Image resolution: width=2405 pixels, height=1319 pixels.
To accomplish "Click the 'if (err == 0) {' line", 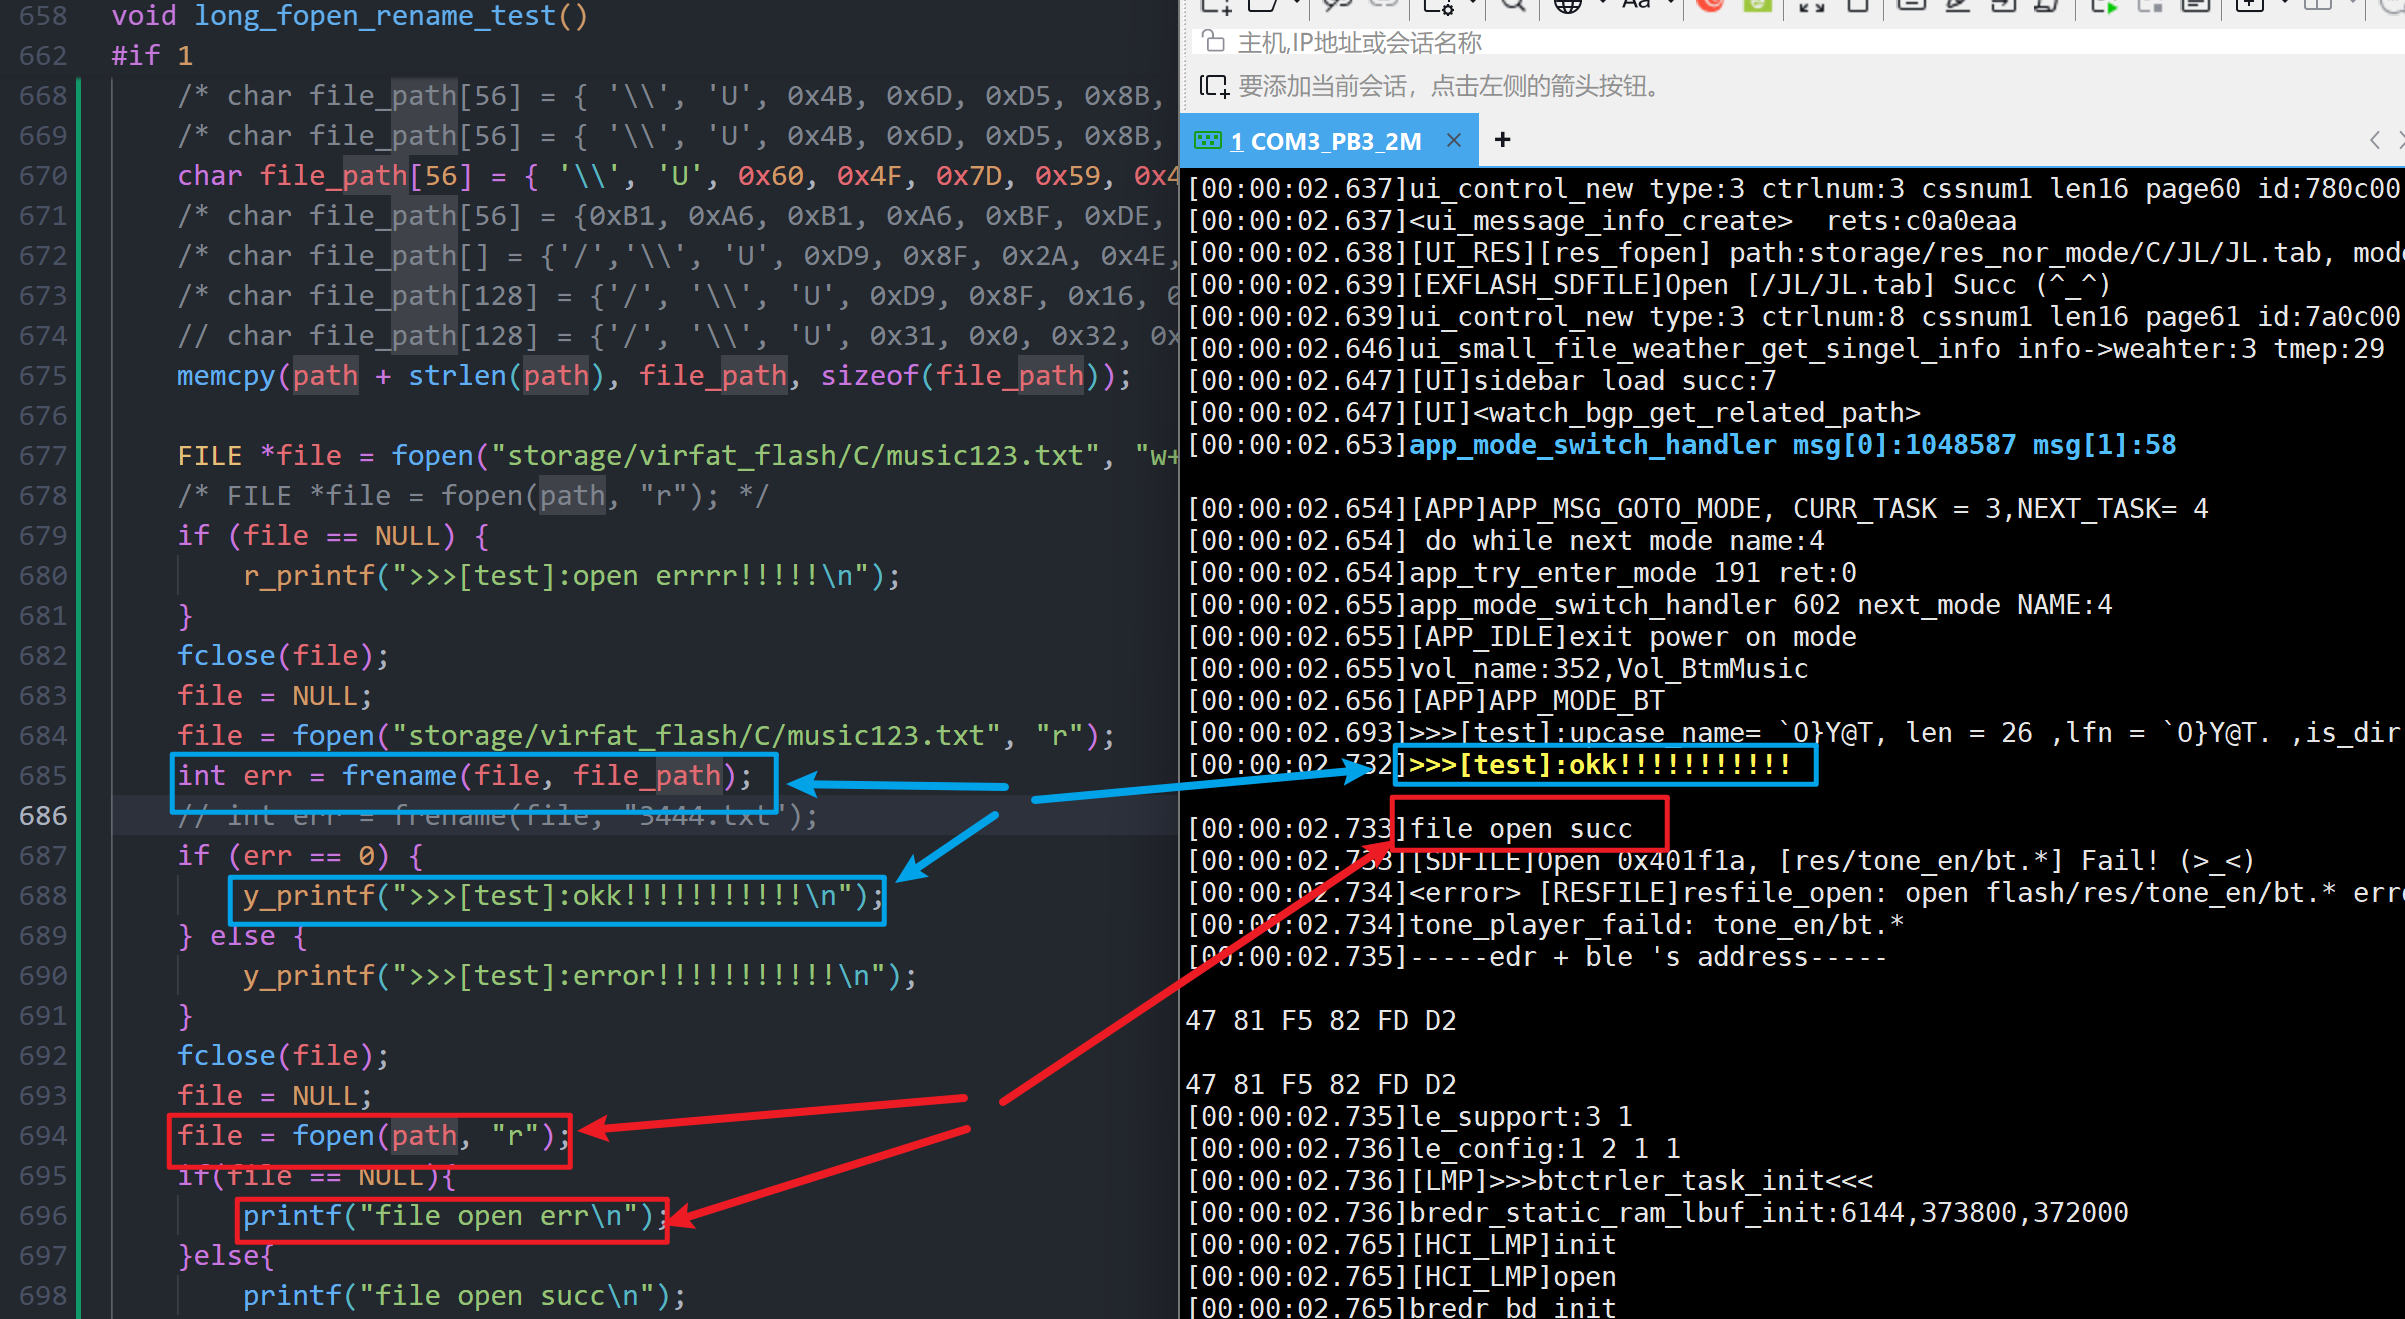I will pos(300,856).
